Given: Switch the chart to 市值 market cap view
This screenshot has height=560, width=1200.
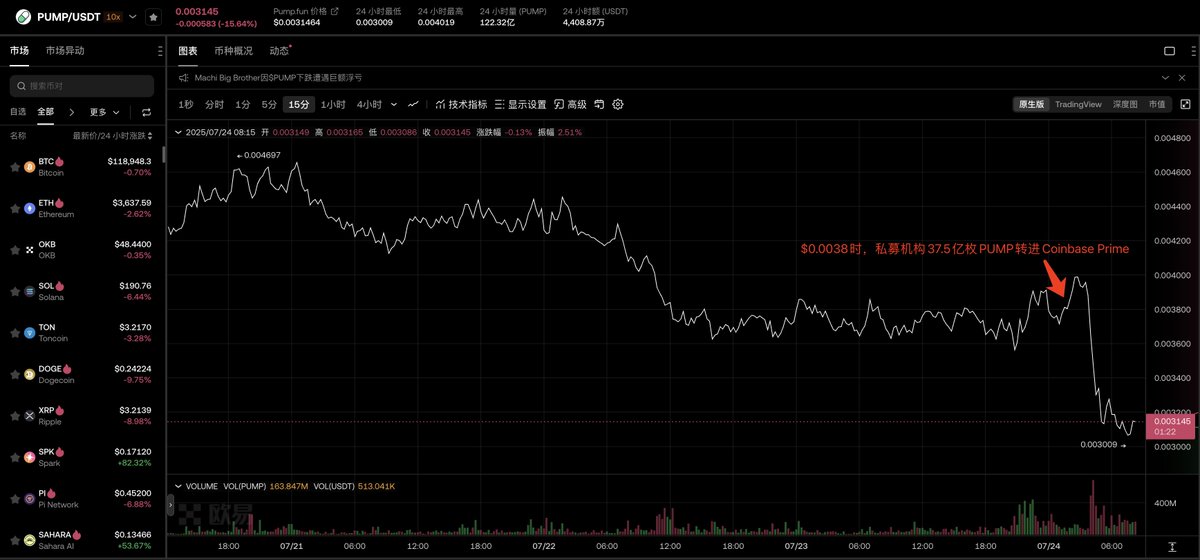Looking at the screenshot, I should click(1156, 104).
